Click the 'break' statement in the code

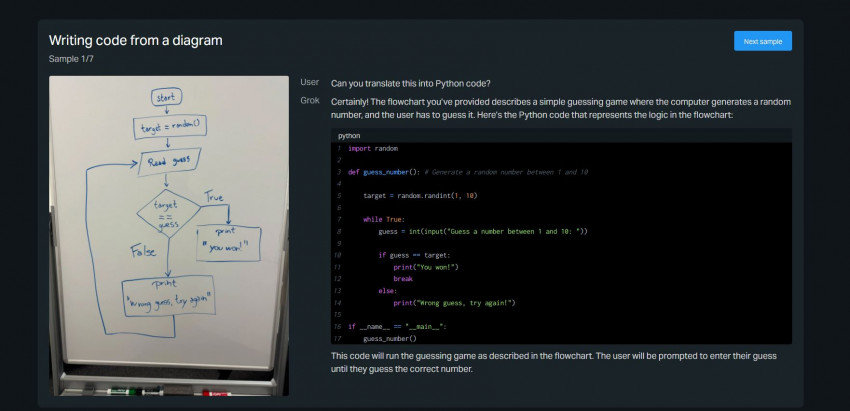point(406,278)
